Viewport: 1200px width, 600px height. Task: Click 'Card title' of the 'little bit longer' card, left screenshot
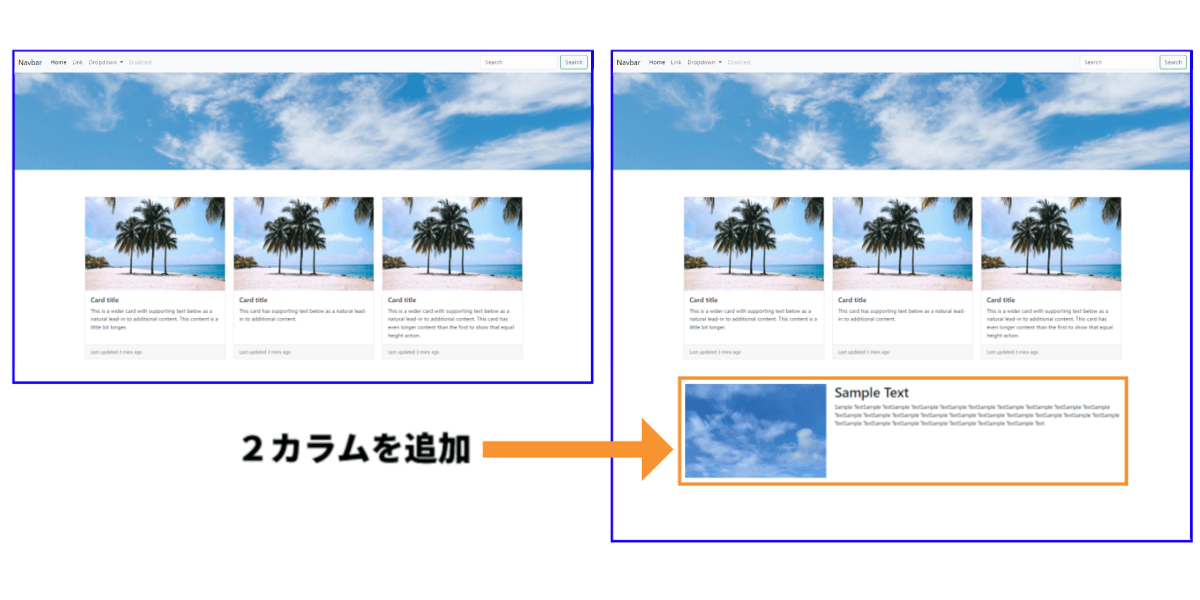click(104, 300)
